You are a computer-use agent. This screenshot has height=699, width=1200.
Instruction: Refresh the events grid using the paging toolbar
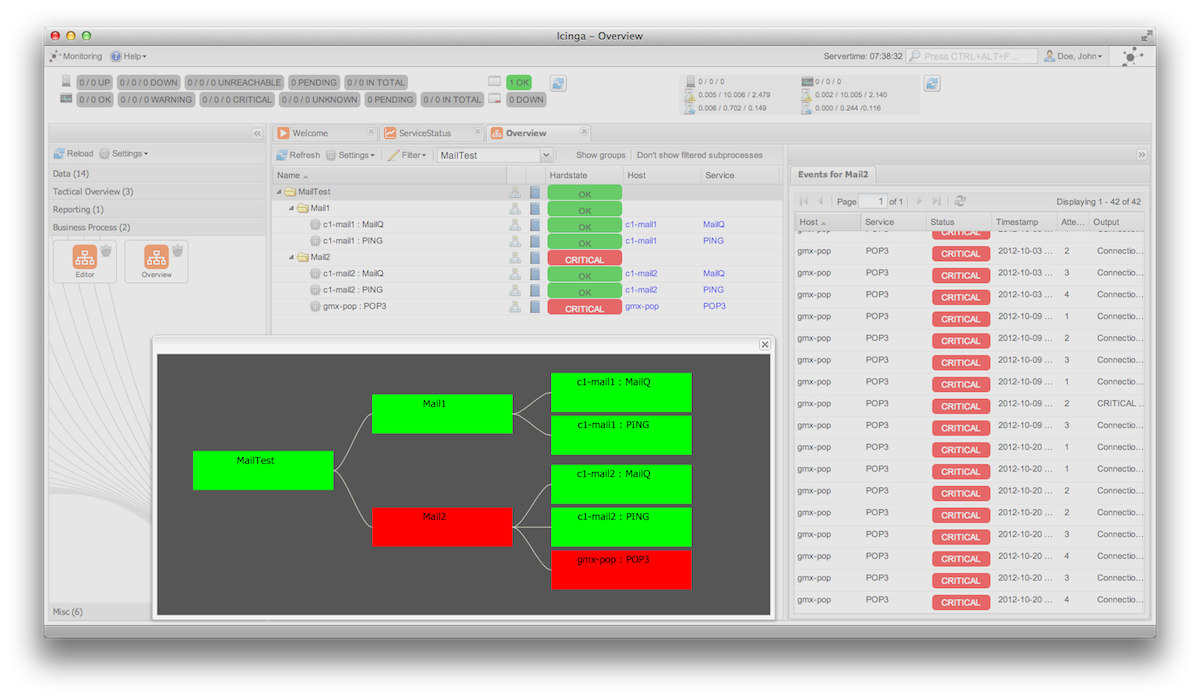point(960,201)
